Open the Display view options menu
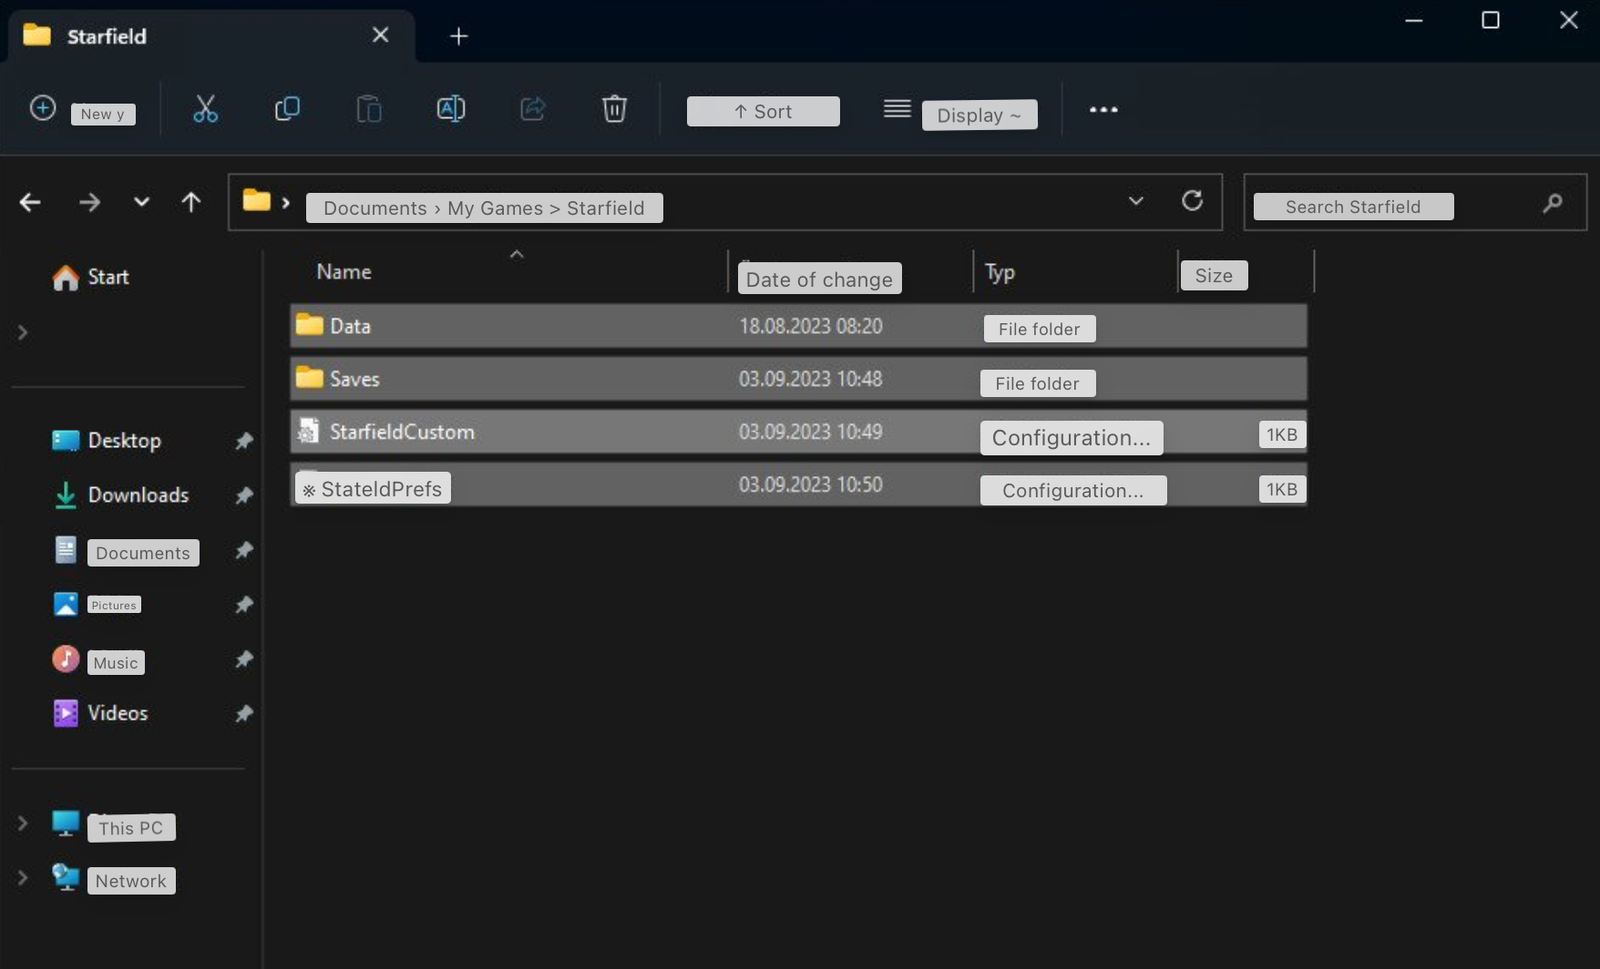The width and height of the screenshot is (1600, 969). tap(960, 113)
